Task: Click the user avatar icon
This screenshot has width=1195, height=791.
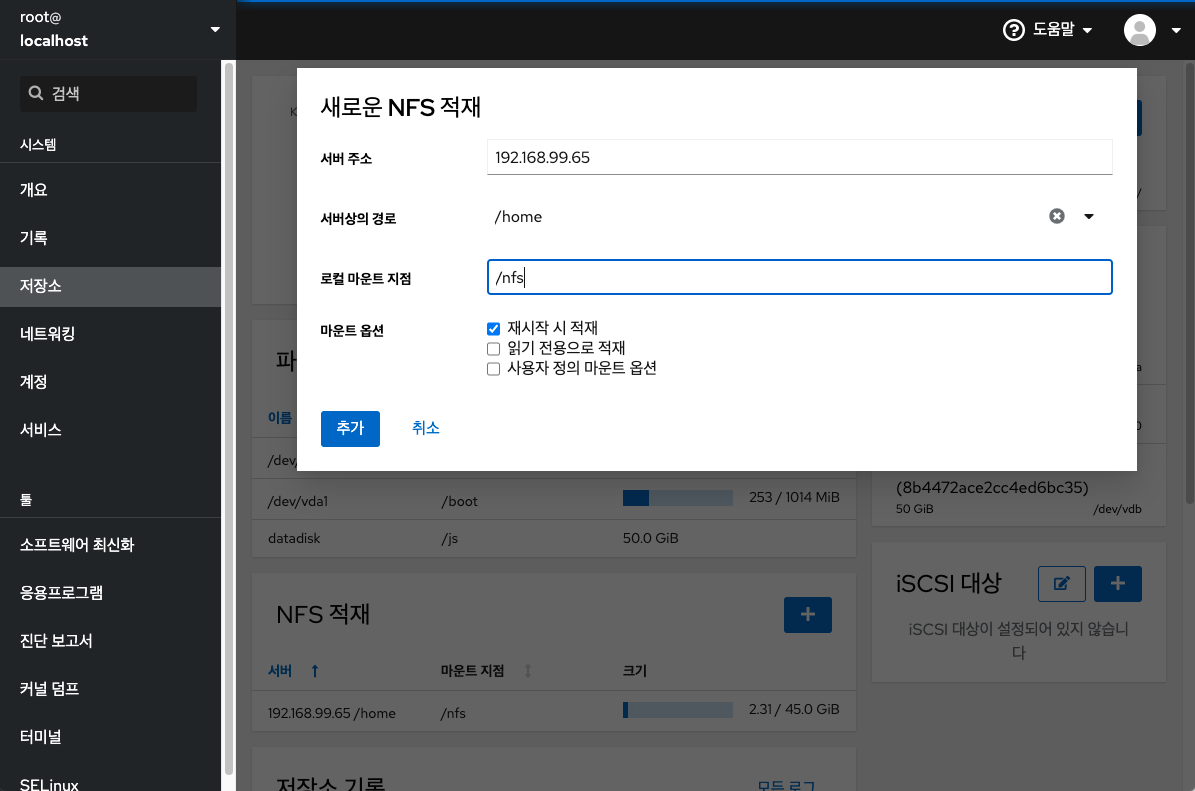Action: coord(1139,30)
